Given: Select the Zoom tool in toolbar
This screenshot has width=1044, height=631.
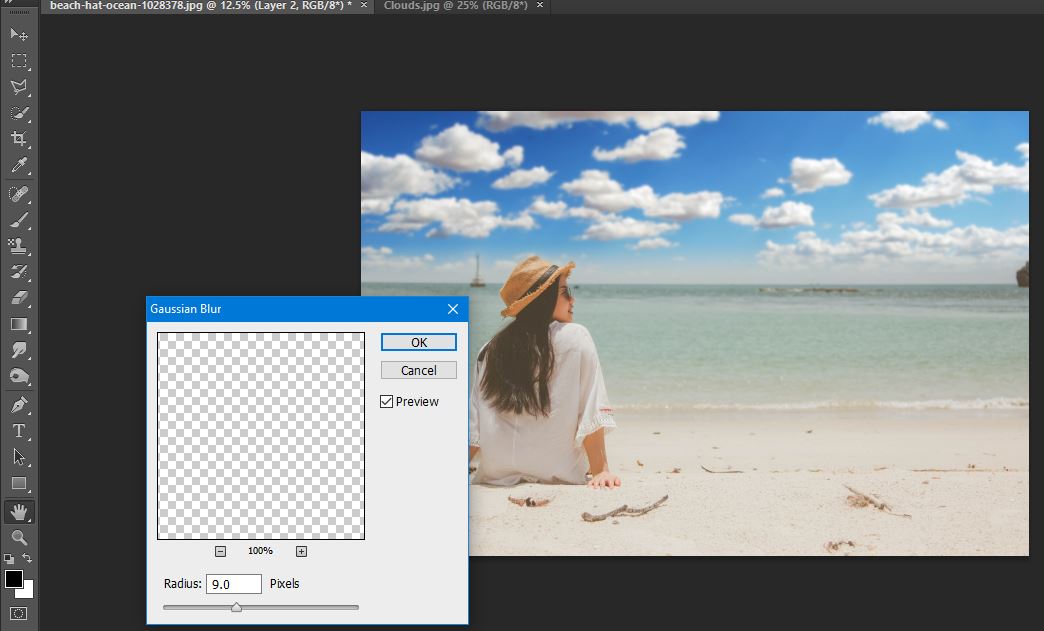Looking at the screenshot, I should (x=18, y=537).
